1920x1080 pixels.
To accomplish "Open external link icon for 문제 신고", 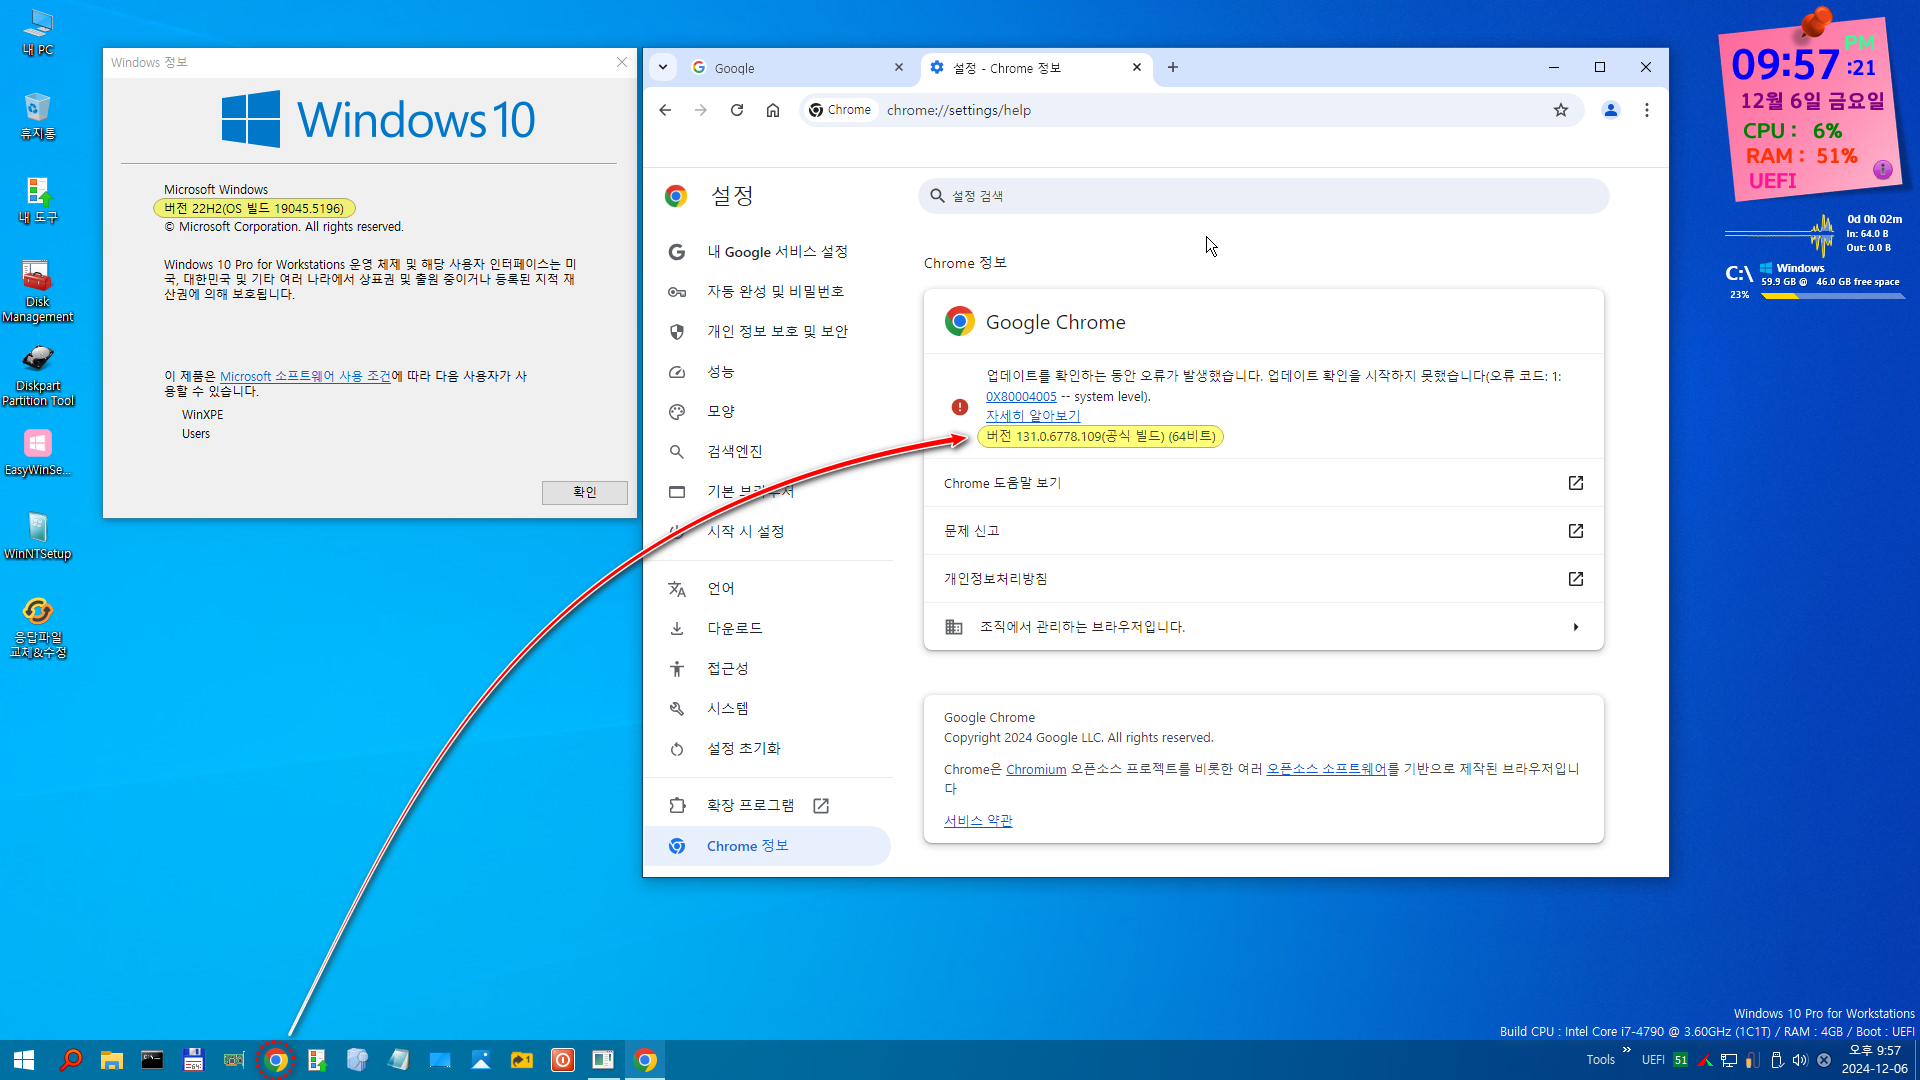I will pos(1576,531).
